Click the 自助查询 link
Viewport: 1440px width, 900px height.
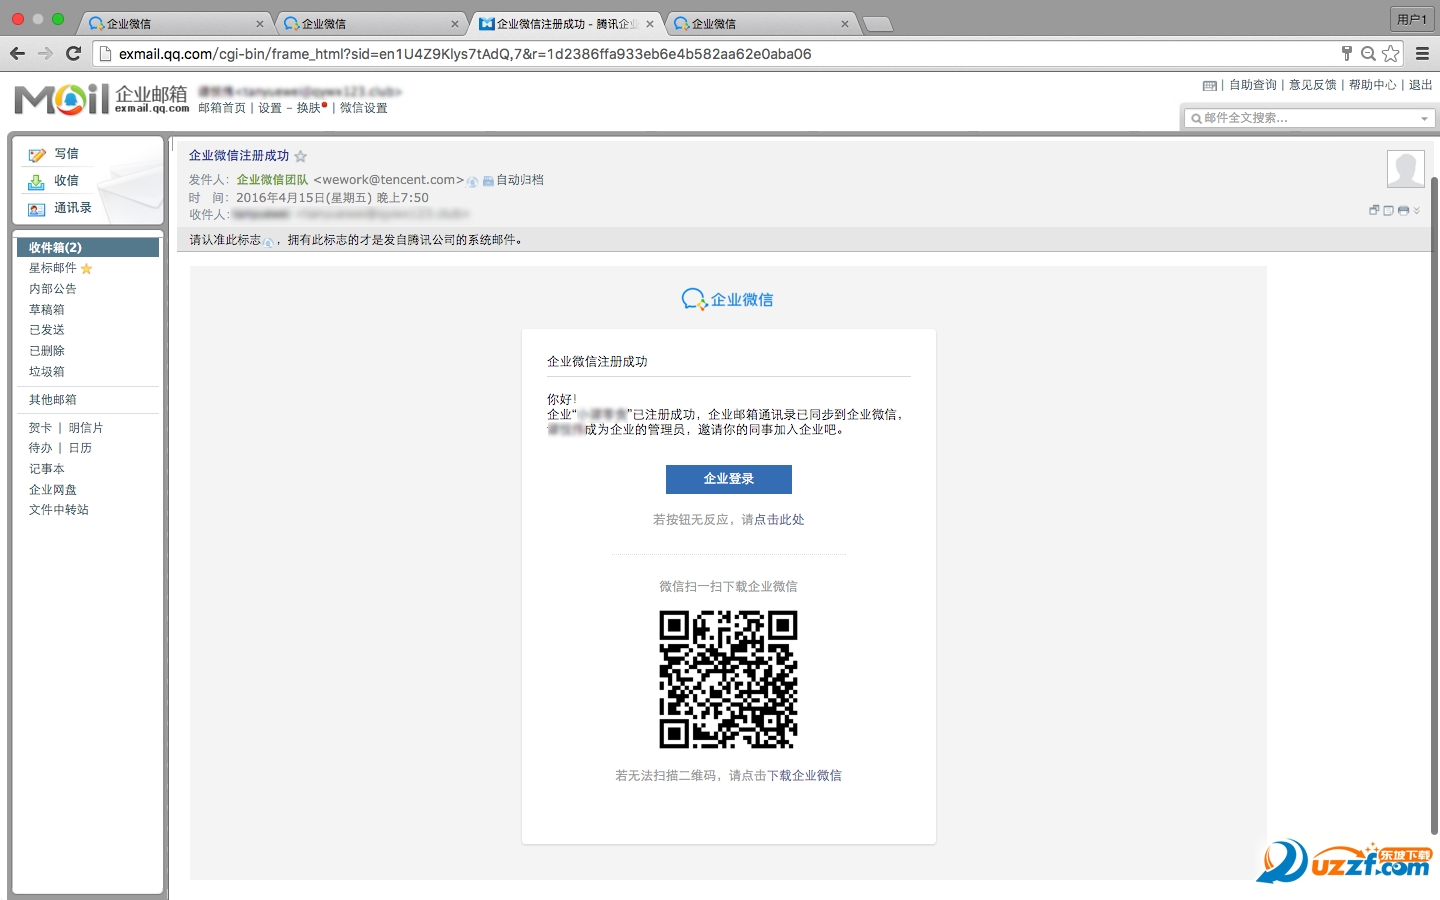pyautogui.click(x=1253, y=85)
